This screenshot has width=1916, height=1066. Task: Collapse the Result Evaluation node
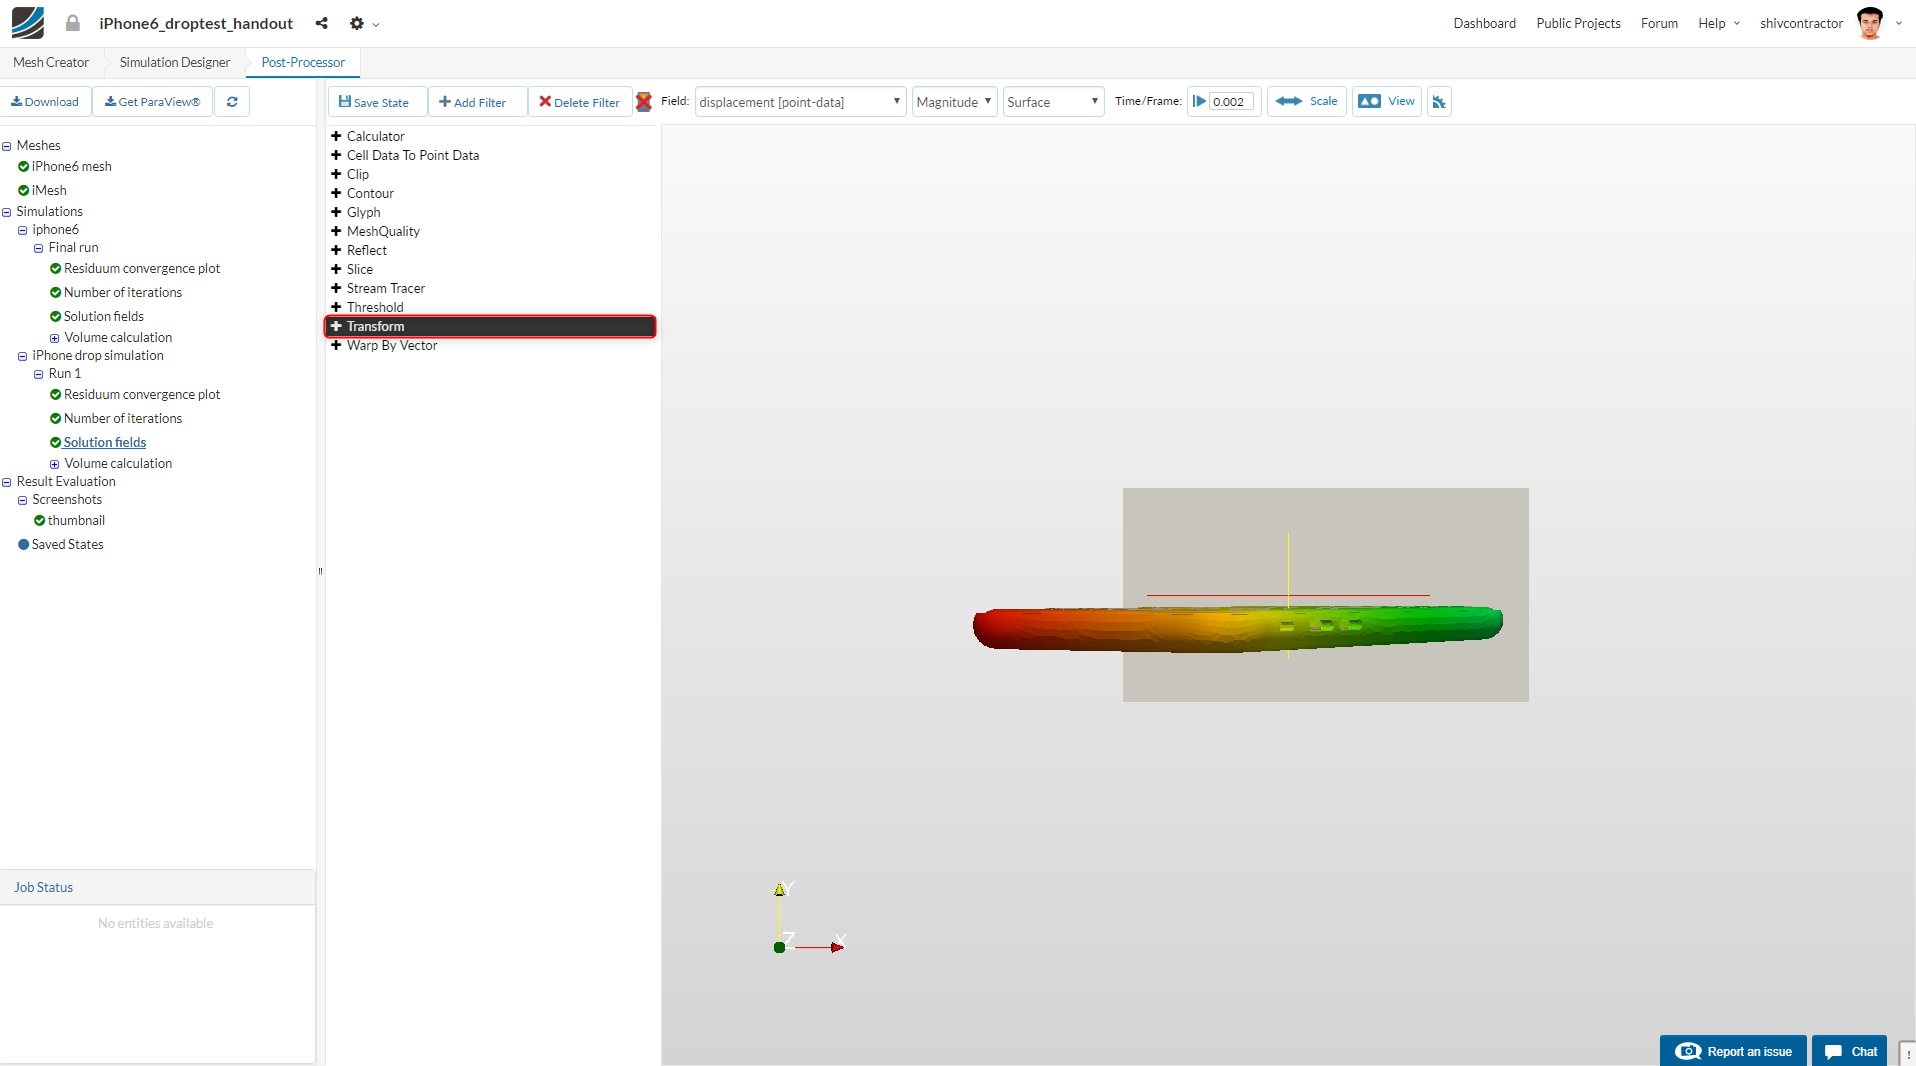(x=7, y=482)
